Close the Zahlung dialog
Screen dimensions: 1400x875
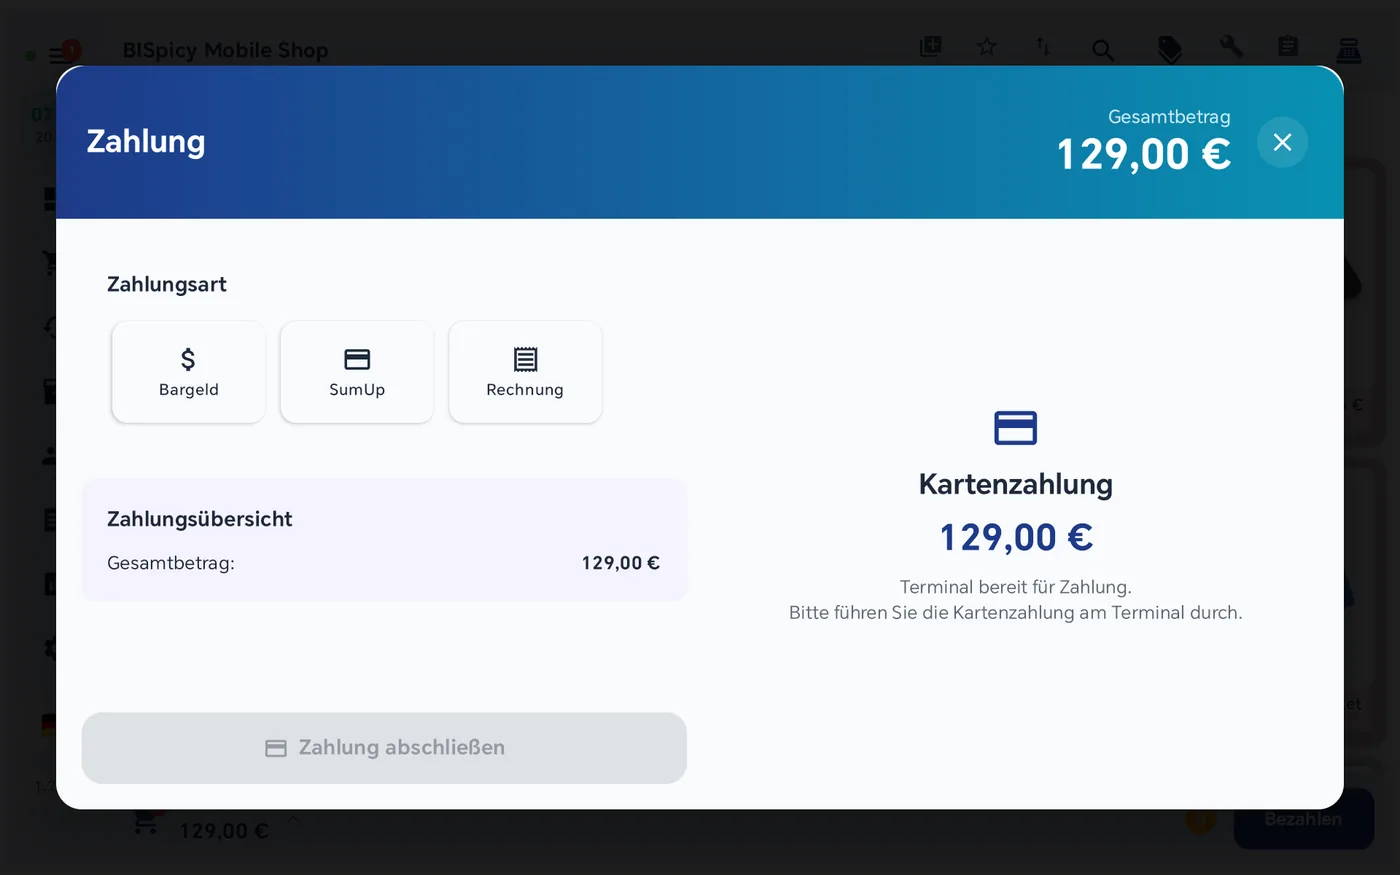[x=1282, y=142]
